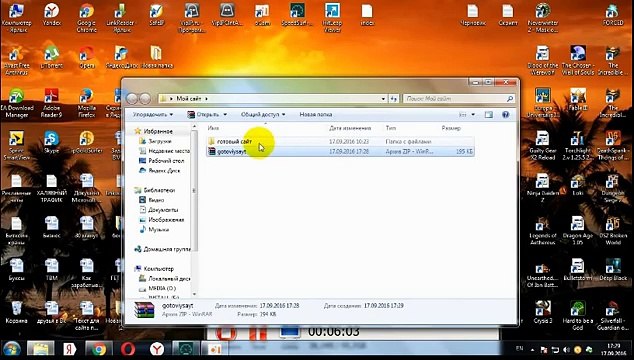
Task: Open the Adobe Reader 9 desktop shortcut
Action: click(52, 104)
